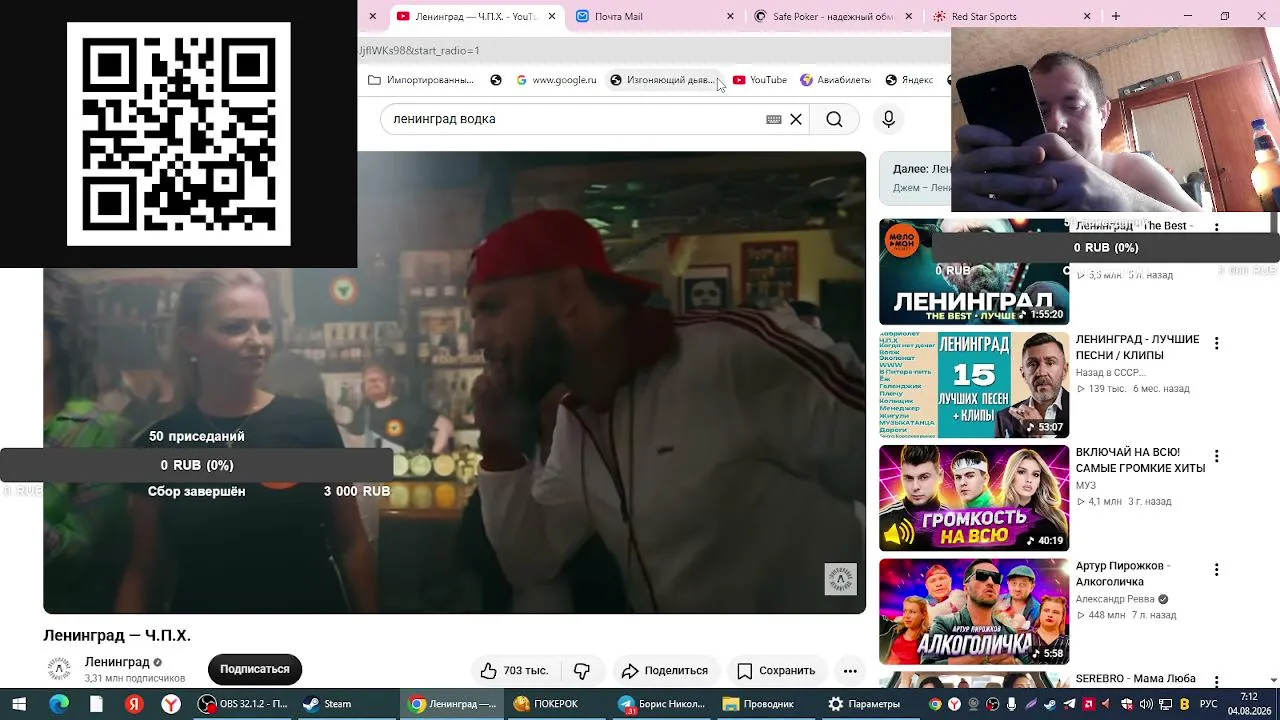
Task: Open more actions menu beside Сохранить
Action: pos(850,670)
